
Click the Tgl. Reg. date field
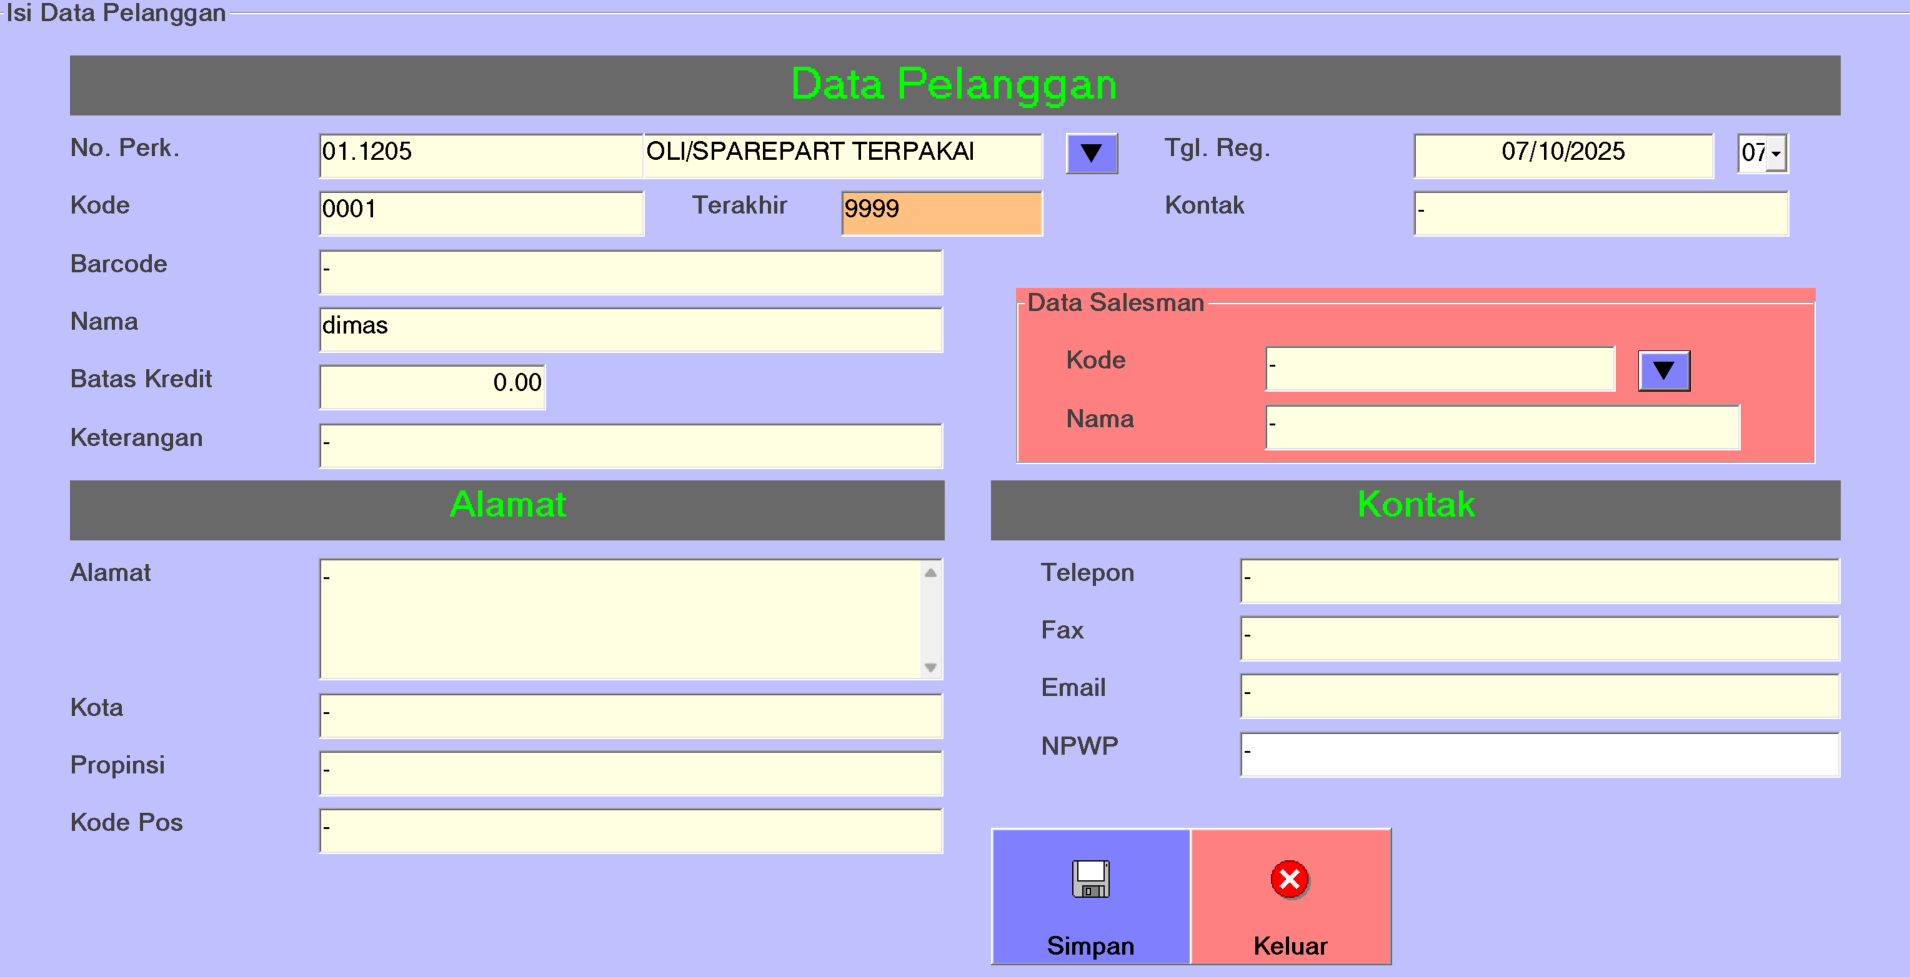pyautogui.click(x=1562, y=155)
